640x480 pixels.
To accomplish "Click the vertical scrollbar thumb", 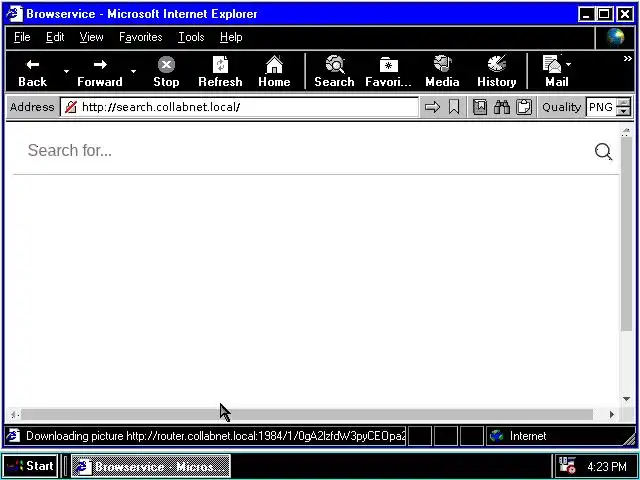I will pos(627,234).
